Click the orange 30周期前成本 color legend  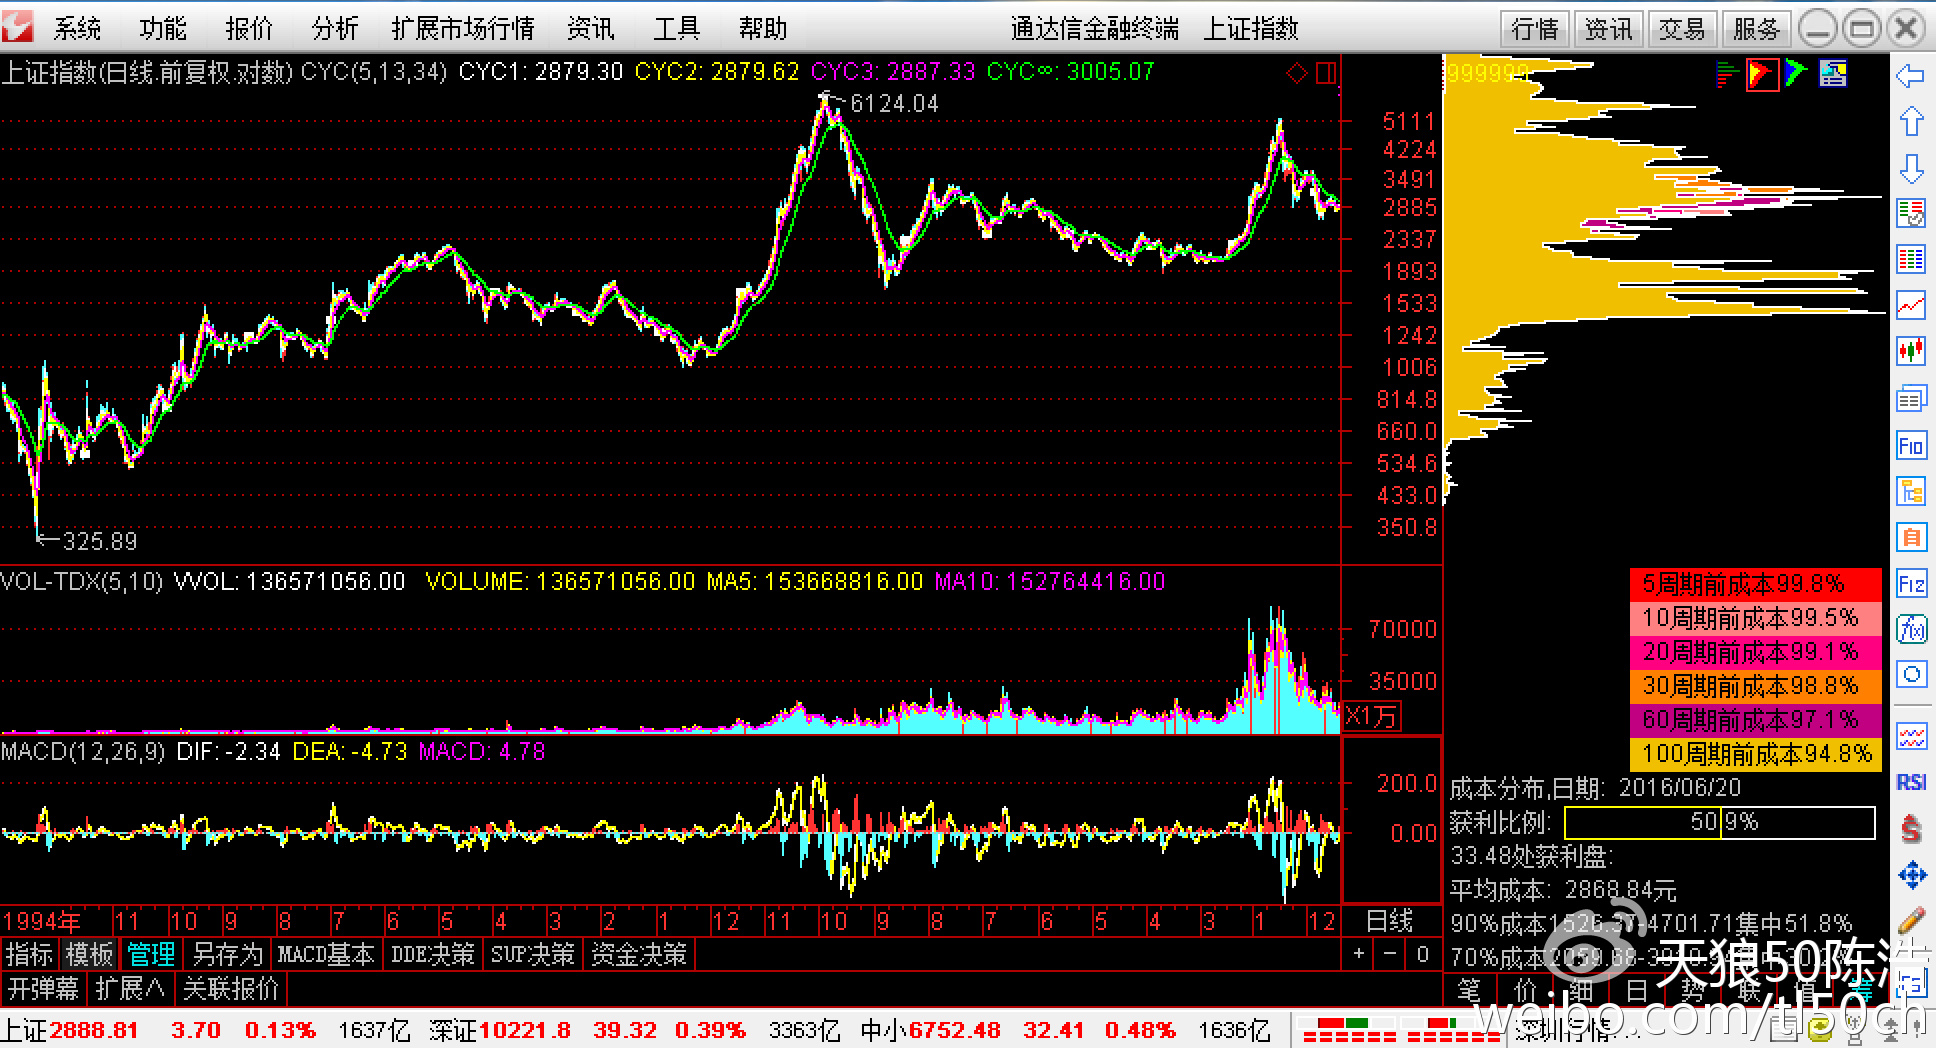(x=1754, y=686)
